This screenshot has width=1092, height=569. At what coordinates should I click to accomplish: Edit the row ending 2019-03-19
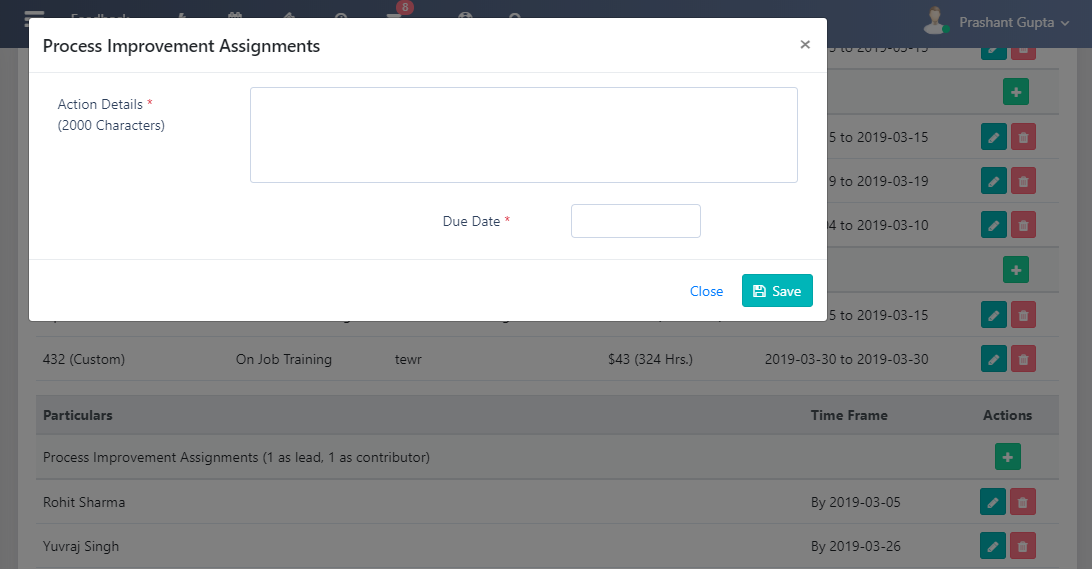[x=993, y=181]
